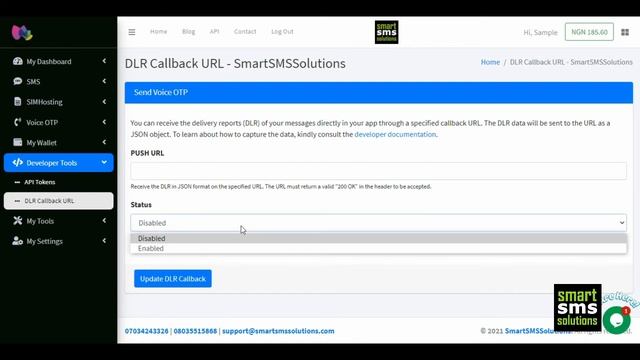
Task: Click the Home breadcrumb link
Action: pyautogui.click(x=490, y=62)
